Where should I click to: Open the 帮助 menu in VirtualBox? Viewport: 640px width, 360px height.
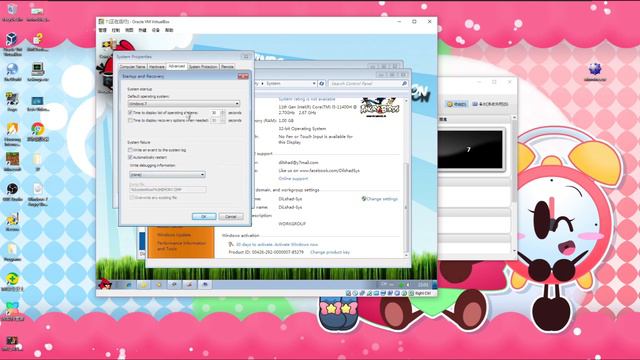click(169, 30)
